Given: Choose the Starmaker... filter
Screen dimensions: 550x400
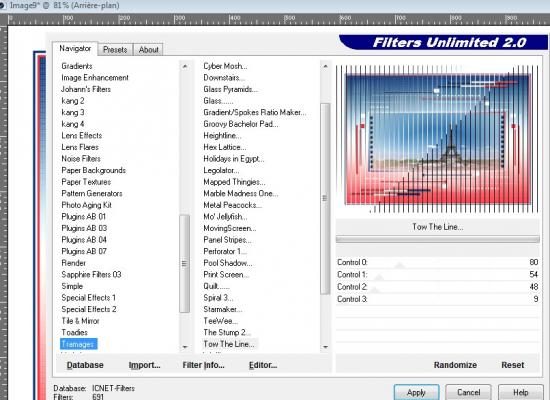Looking at the screenshot, I should 222,309.
